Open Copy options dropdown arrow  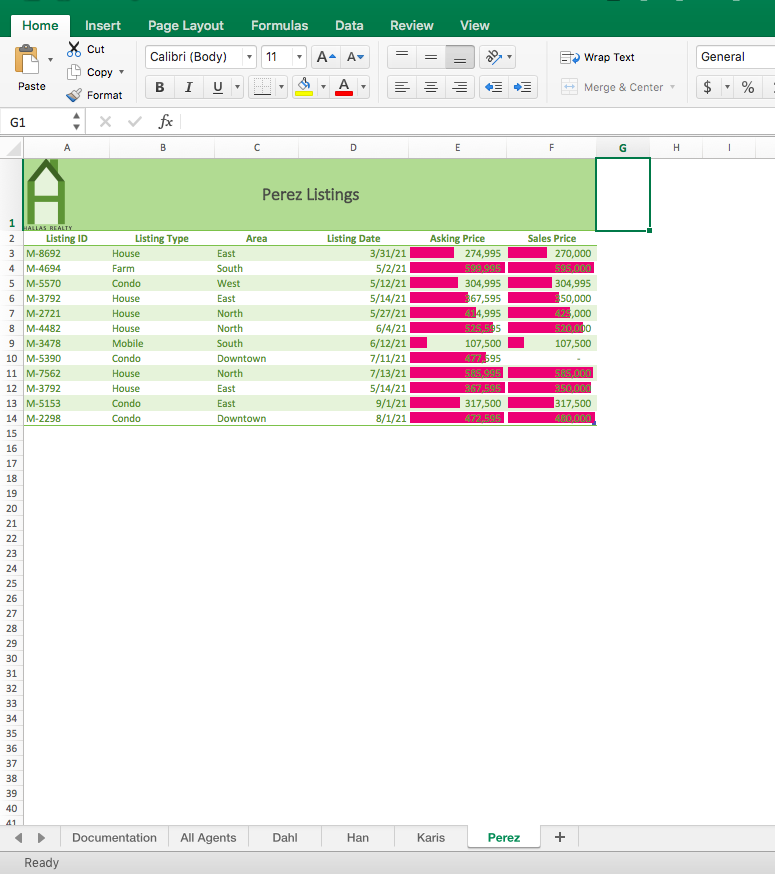point(122,72)
